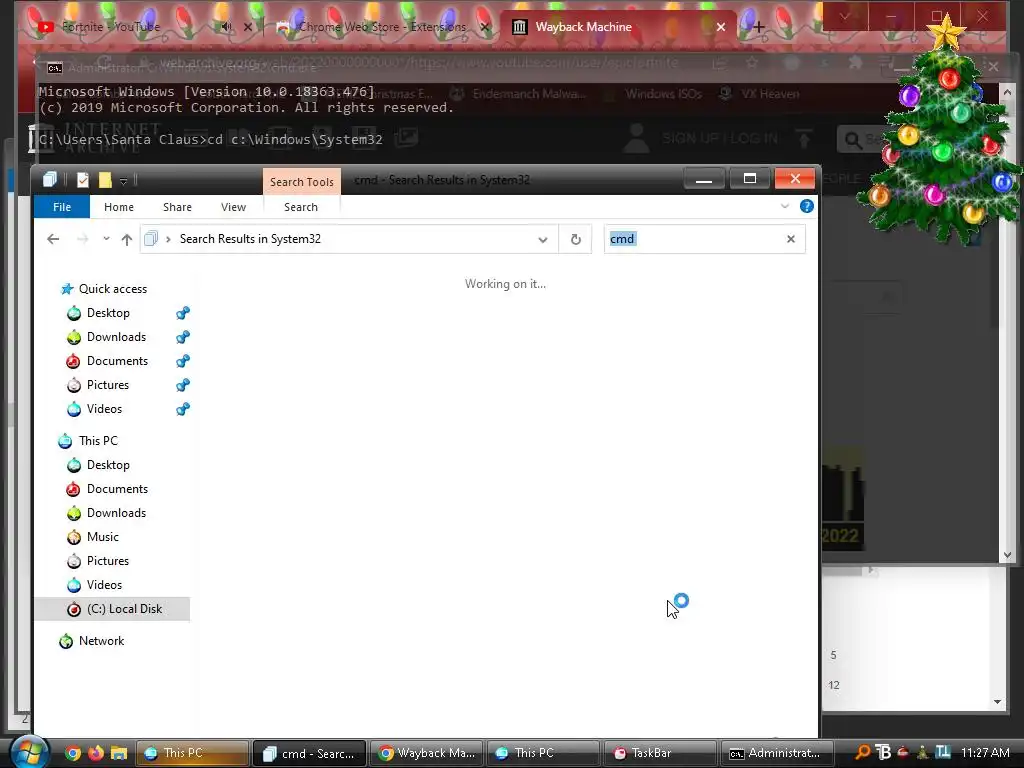Open Pictures under This PC
1024x768 pixels.
pos(108,561)
